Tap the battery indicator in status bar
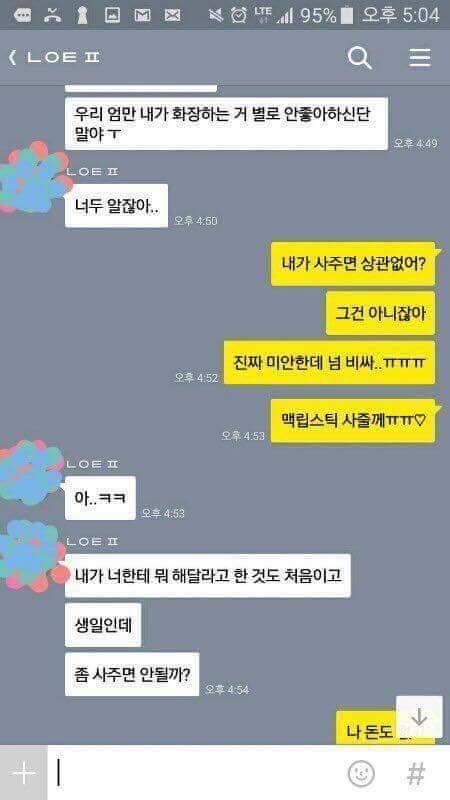 [x=347, y=15]
